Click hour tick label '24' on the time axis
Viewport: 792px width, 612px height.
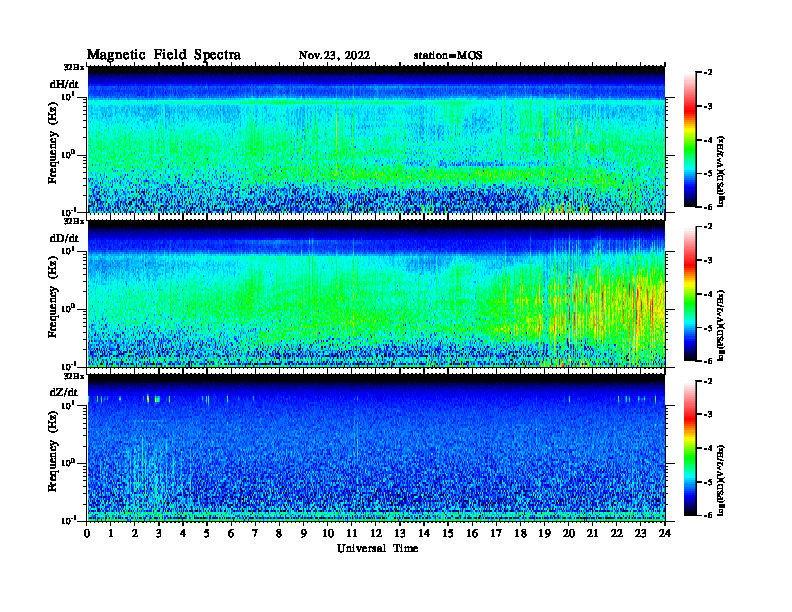[x=665, y=534]
